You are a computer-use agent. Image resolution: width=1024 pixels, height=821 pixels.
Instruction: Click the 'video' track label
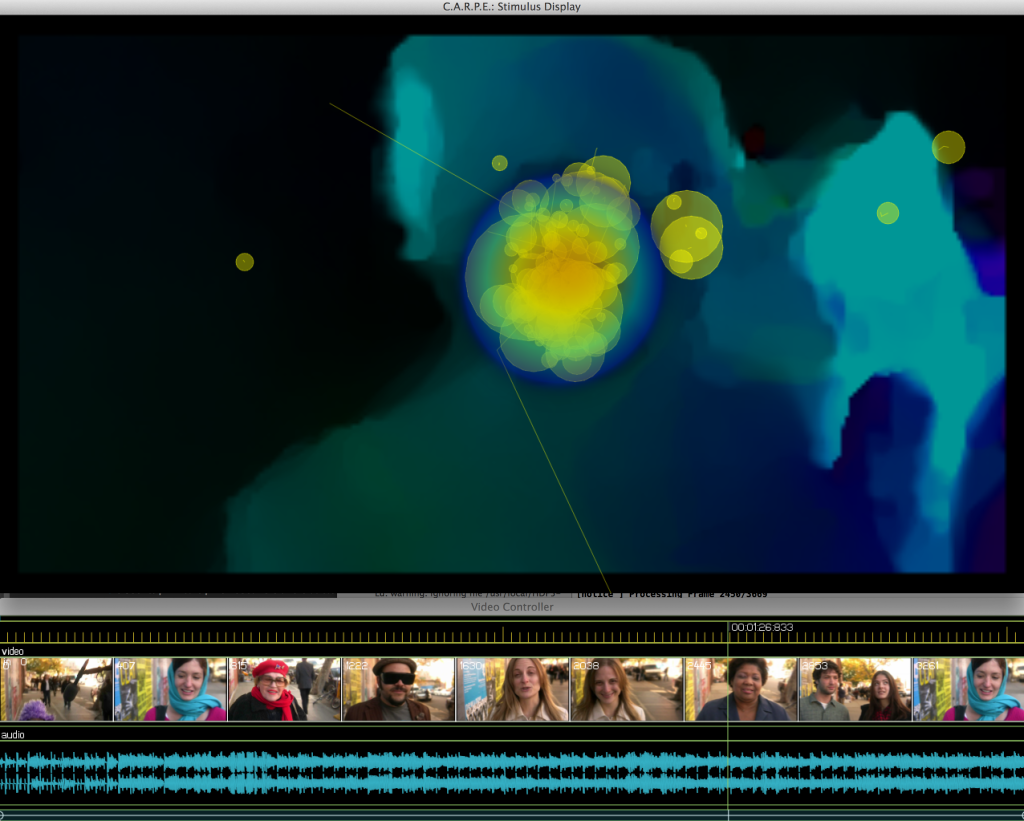point(14,652)
